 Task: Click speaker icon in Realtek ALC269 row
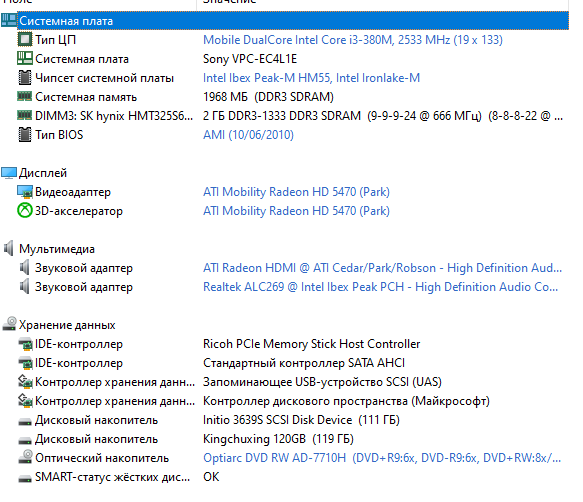click(x=25, y=286)
